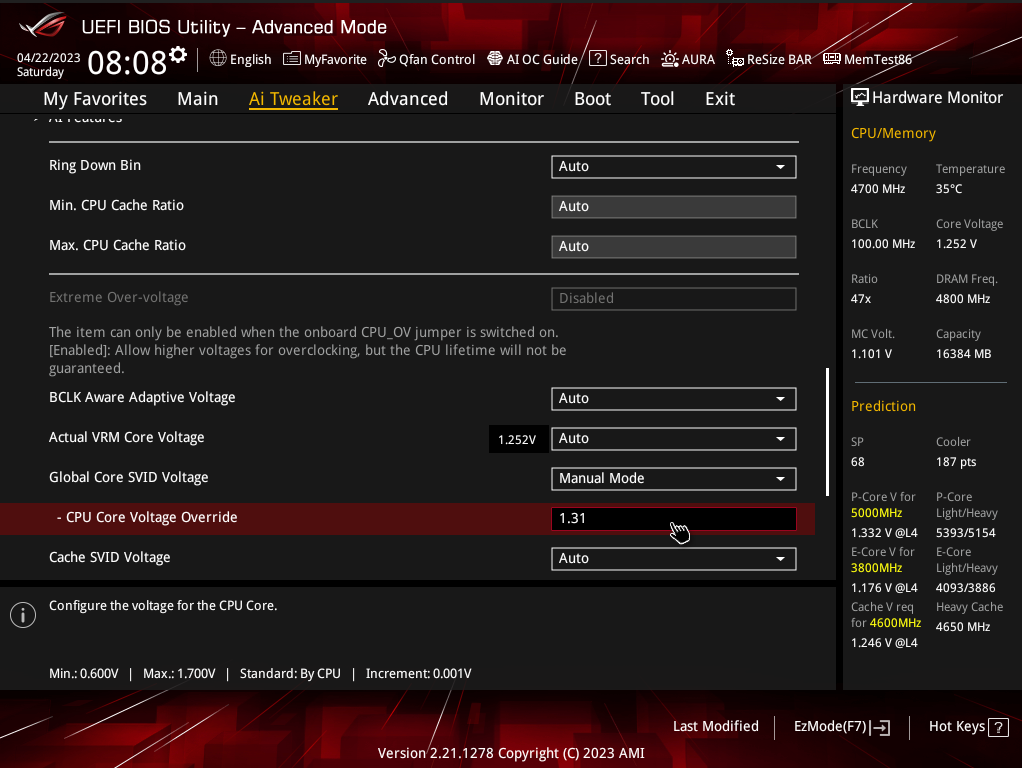Select the Global Core SVID Voltage label
1022x768 pixels.
click(x=128, y=477)
